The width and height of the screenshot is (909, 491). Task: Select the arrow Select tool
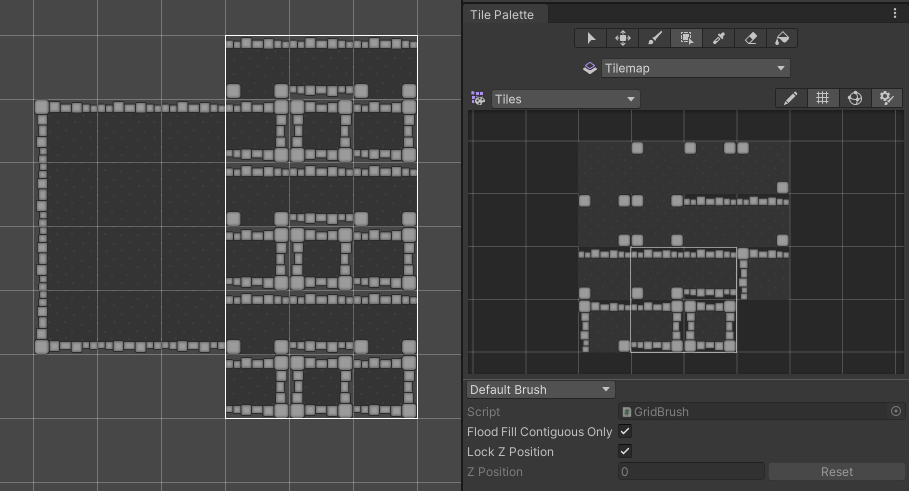click(591, 38)
